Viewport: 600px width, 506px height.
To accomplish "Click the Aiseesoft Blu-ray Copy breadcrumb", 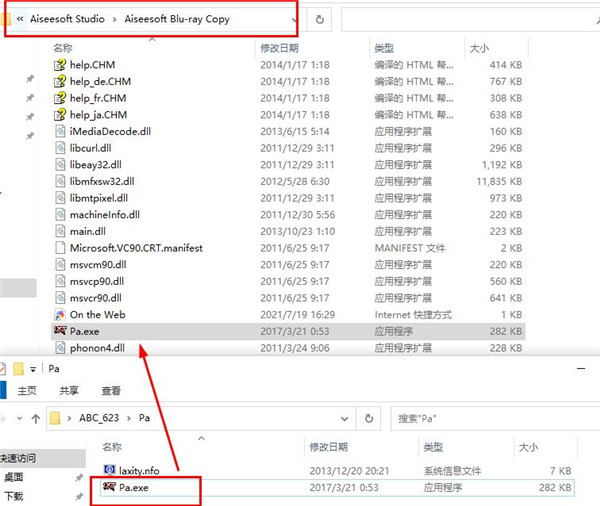I will 177,19.
